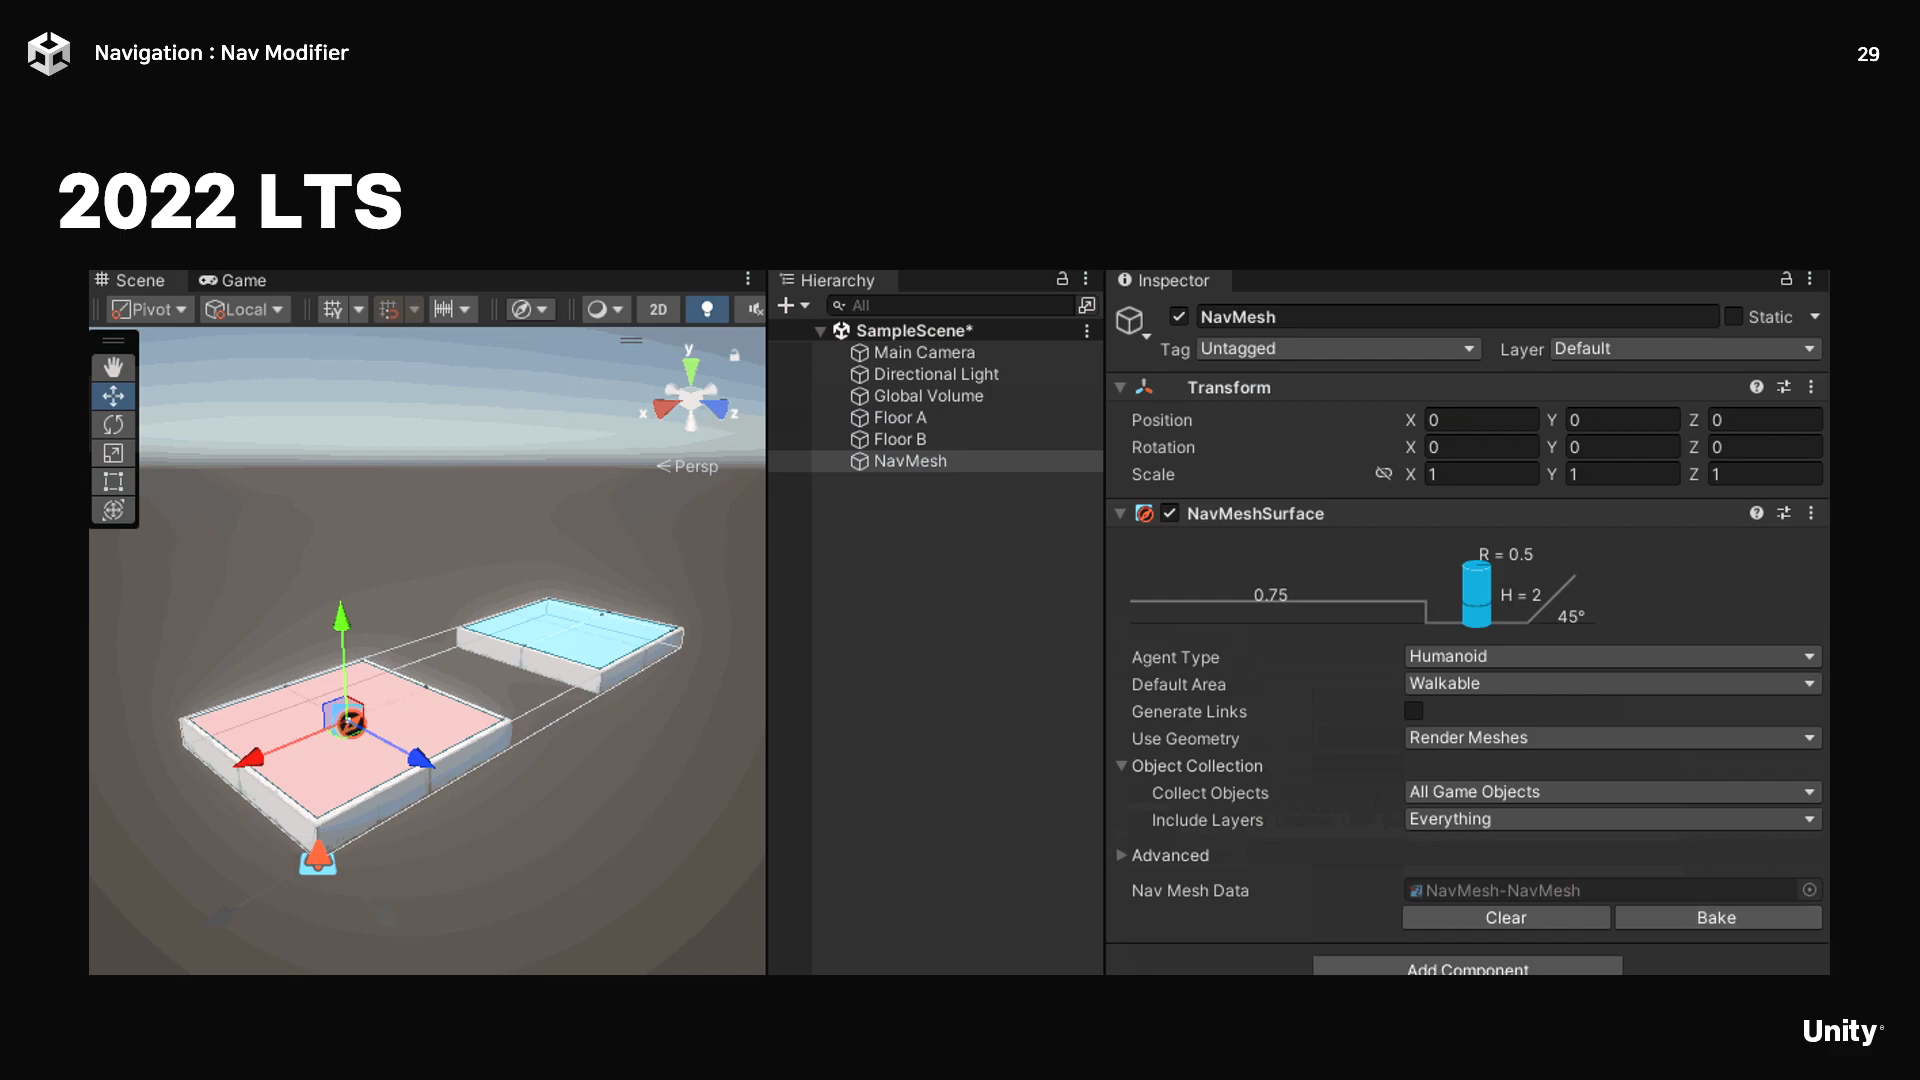Lock the Inspector panel
The width and height of the screenshot is (1920, 1080).
click(x=1786, y=279)
